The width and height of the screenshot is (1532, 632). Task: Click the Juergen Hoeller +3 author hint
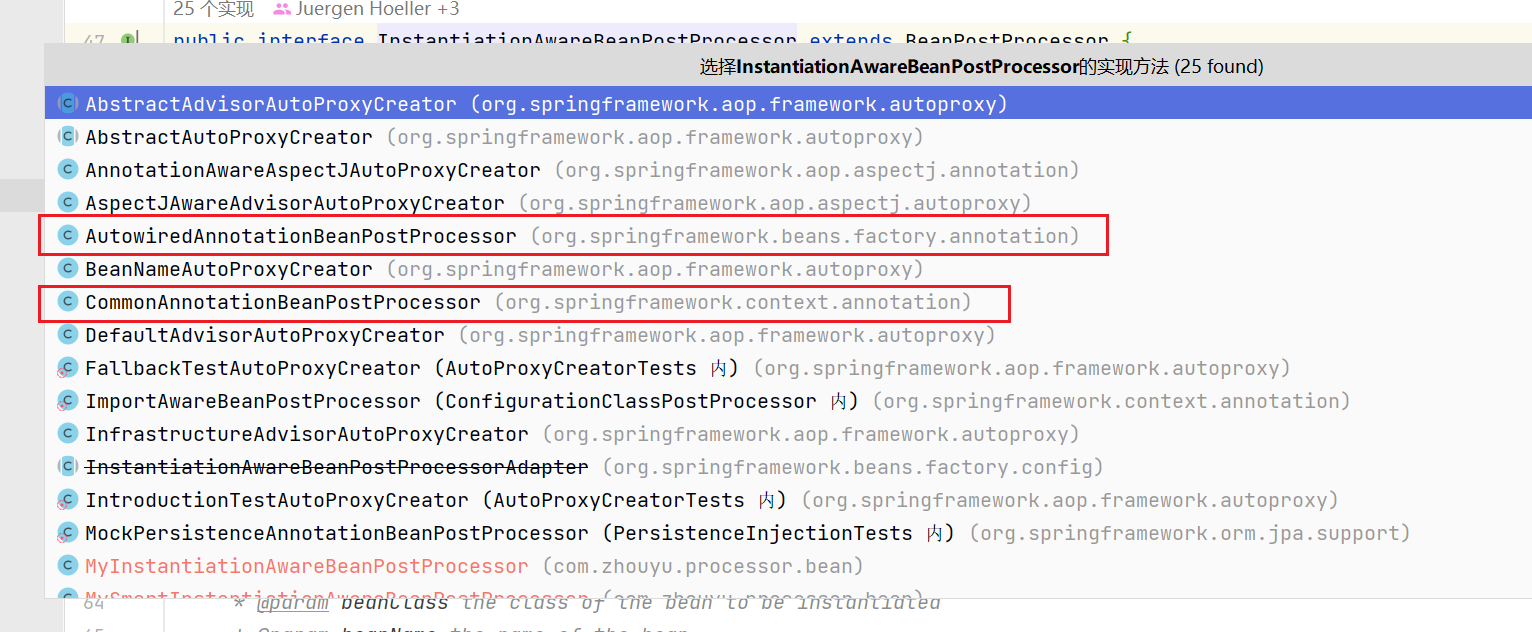click(366, 9)
